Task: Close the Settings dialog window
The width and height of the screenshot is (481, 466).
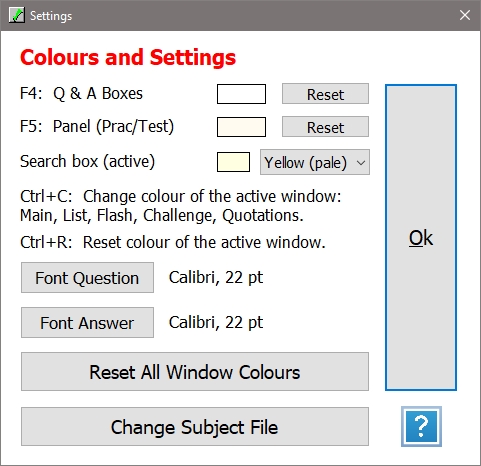Action: tap(465, 15)
